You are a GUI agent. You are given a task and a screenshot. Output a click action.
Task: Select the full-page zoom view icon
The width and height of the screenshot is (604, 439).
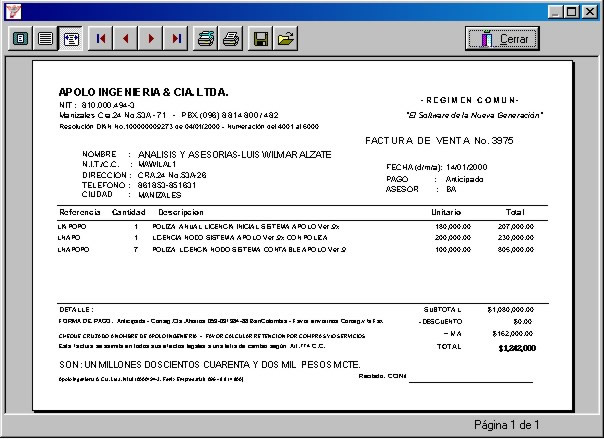pyautogui.click(x=20, y=39)
